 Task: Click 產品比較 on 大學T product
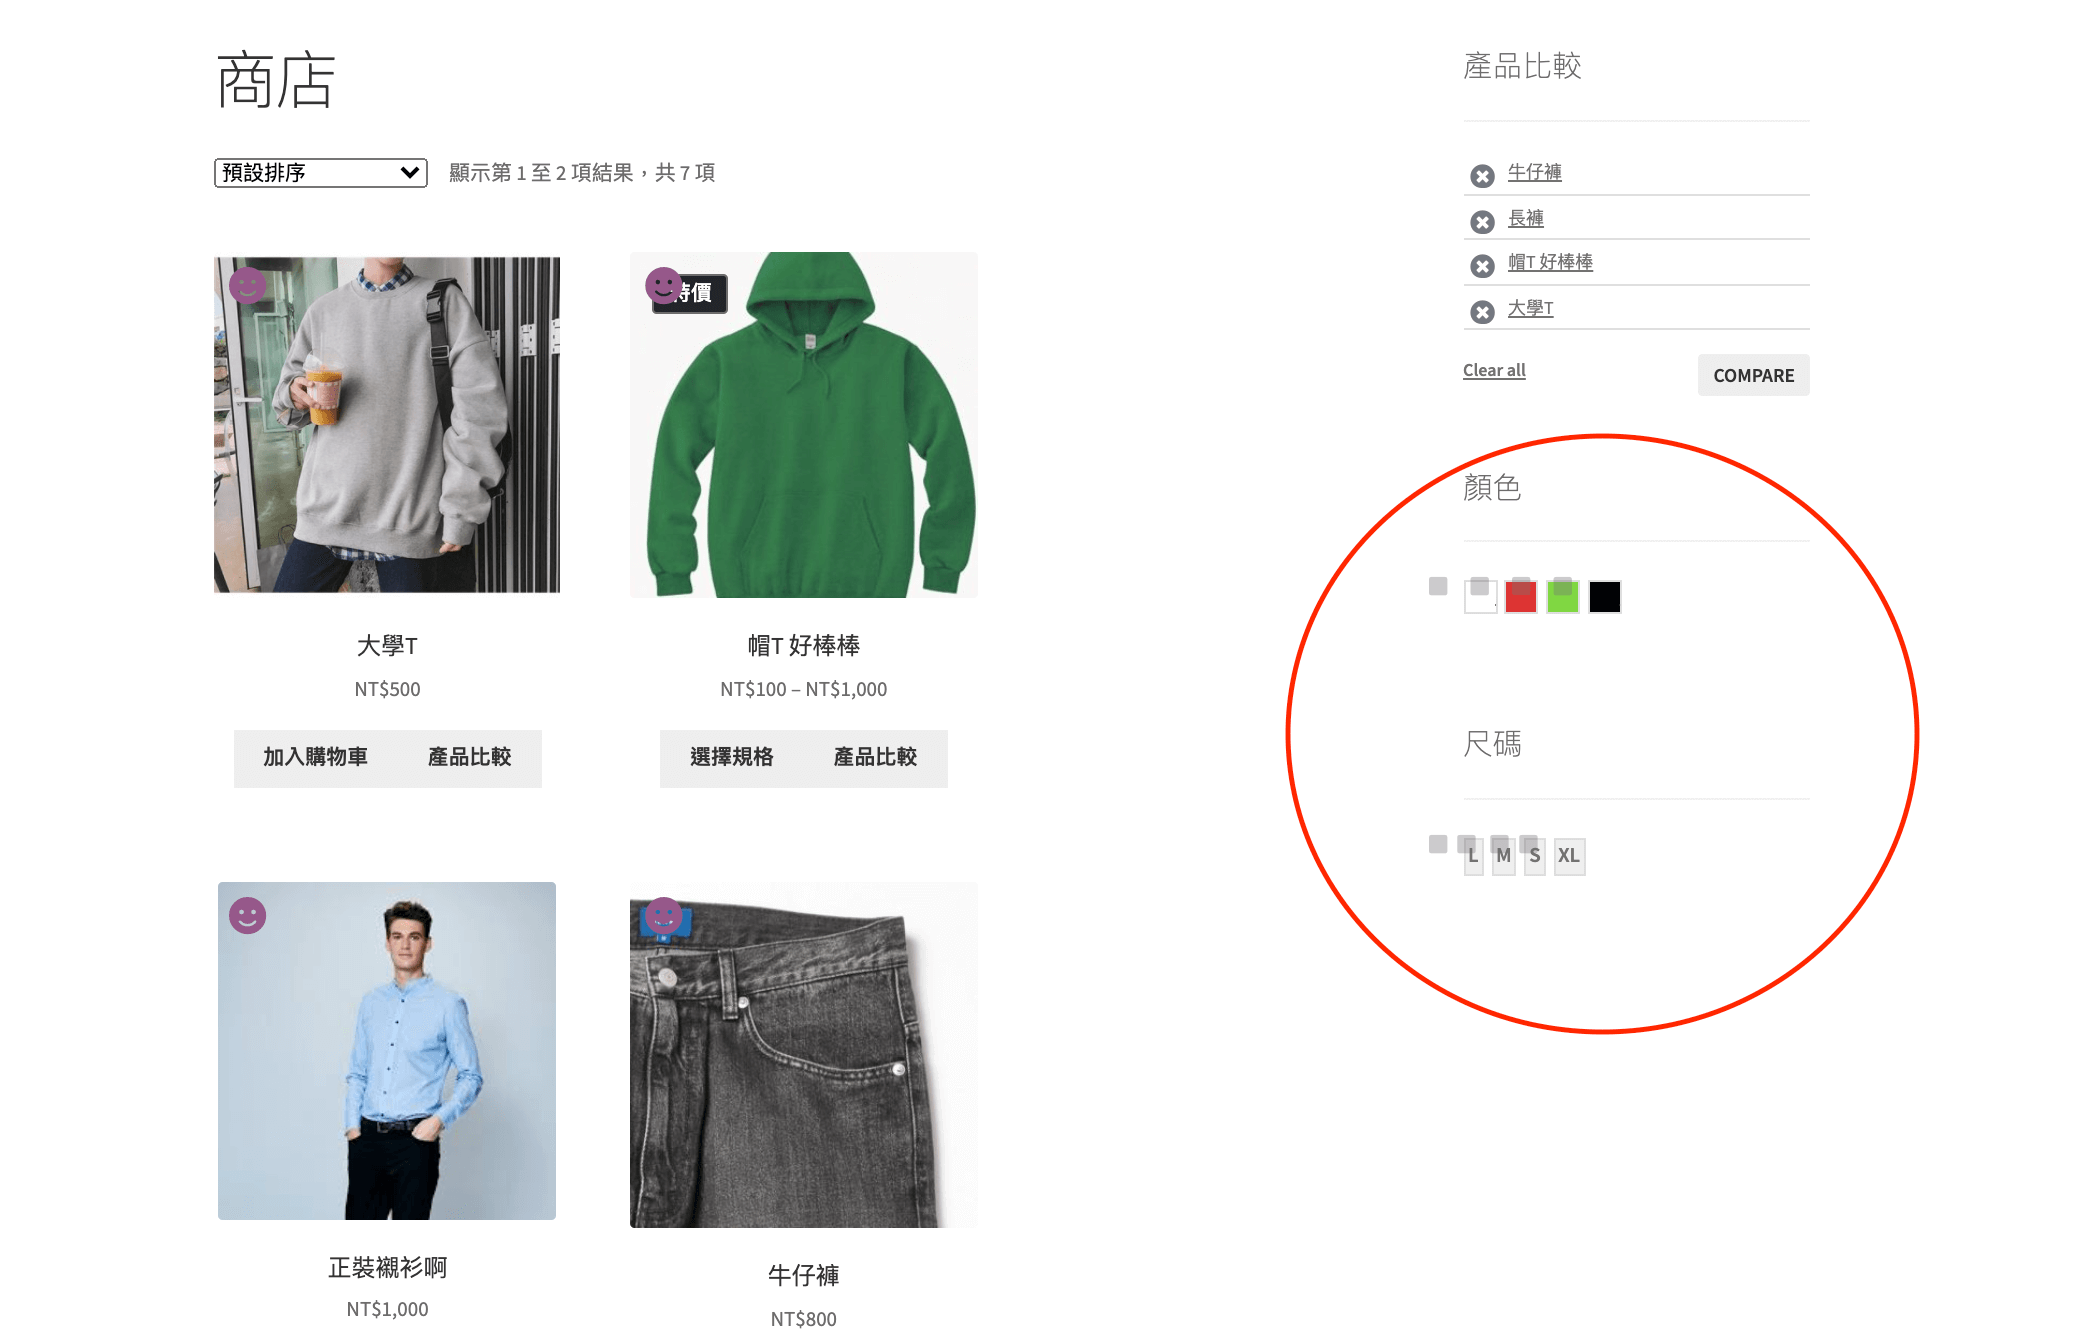(x=470, y=754)
